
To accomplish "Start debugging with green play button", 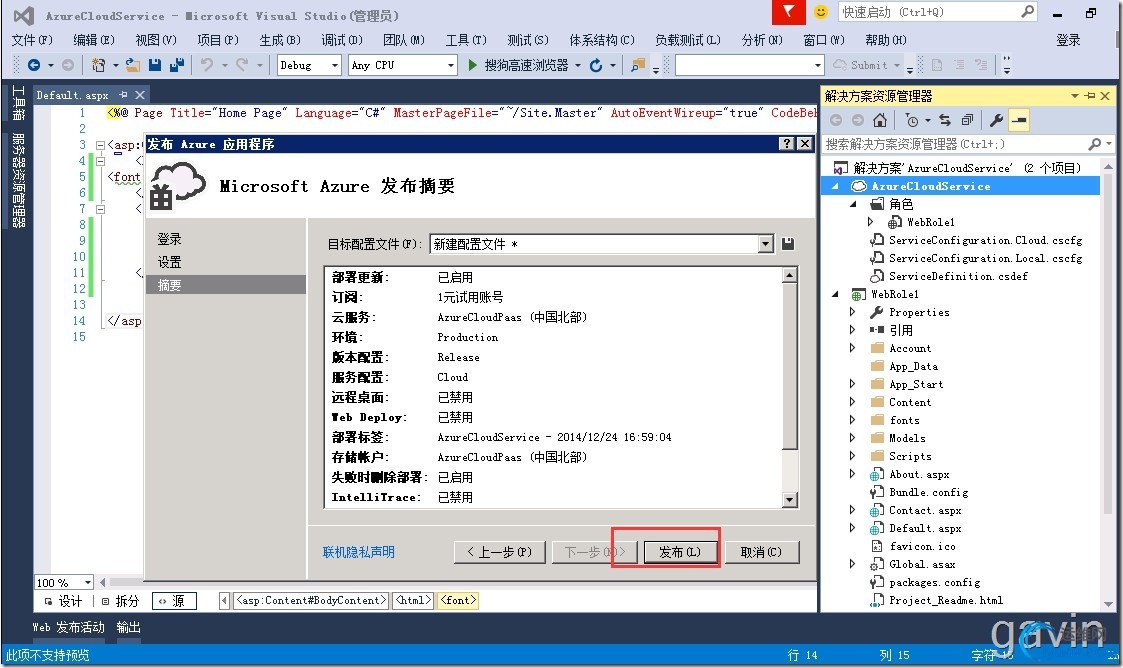I will pyautogui.click(x=472, y=65).
